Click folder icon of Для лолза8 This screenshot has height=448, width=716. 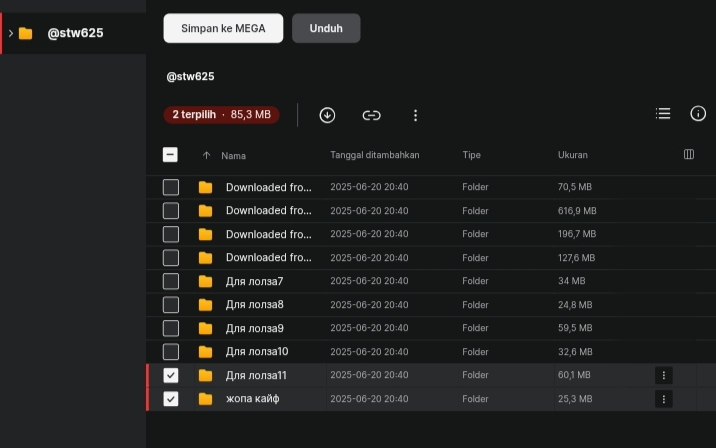coord(205,305)
